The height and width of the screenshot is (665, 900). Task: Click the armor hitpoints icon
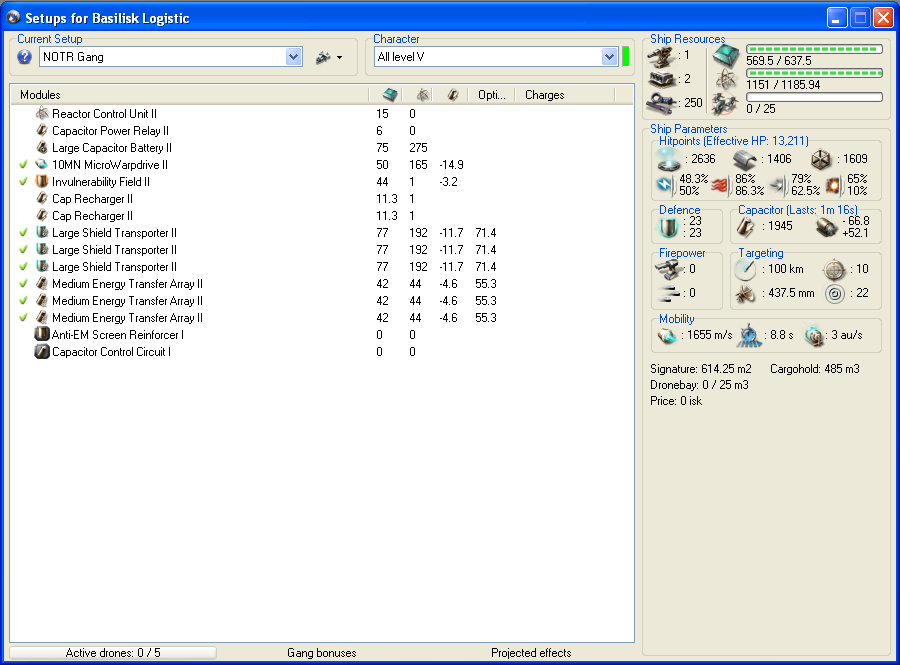pyautogui.click(x=745, y=159)
